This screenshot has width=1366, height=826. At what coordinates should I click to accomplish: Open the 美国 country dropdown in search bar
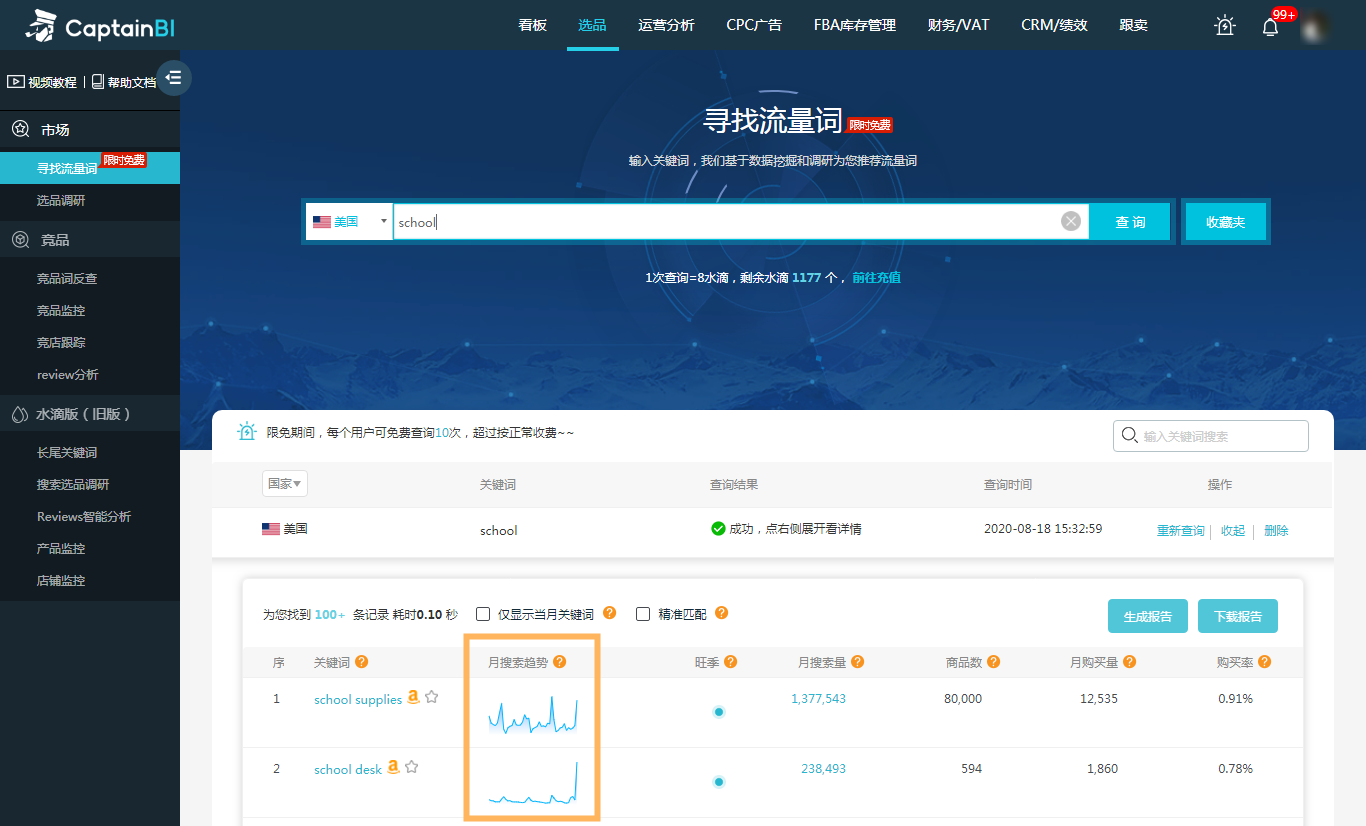349,222
